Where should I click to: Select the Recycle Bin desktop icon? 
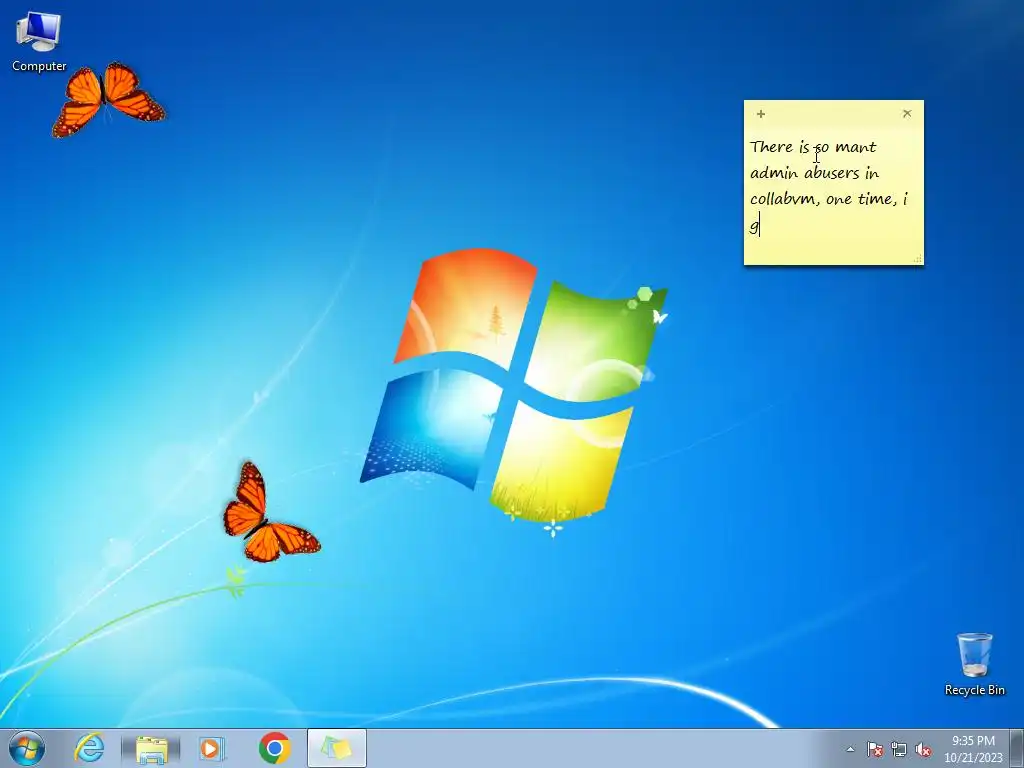[974, 664]
